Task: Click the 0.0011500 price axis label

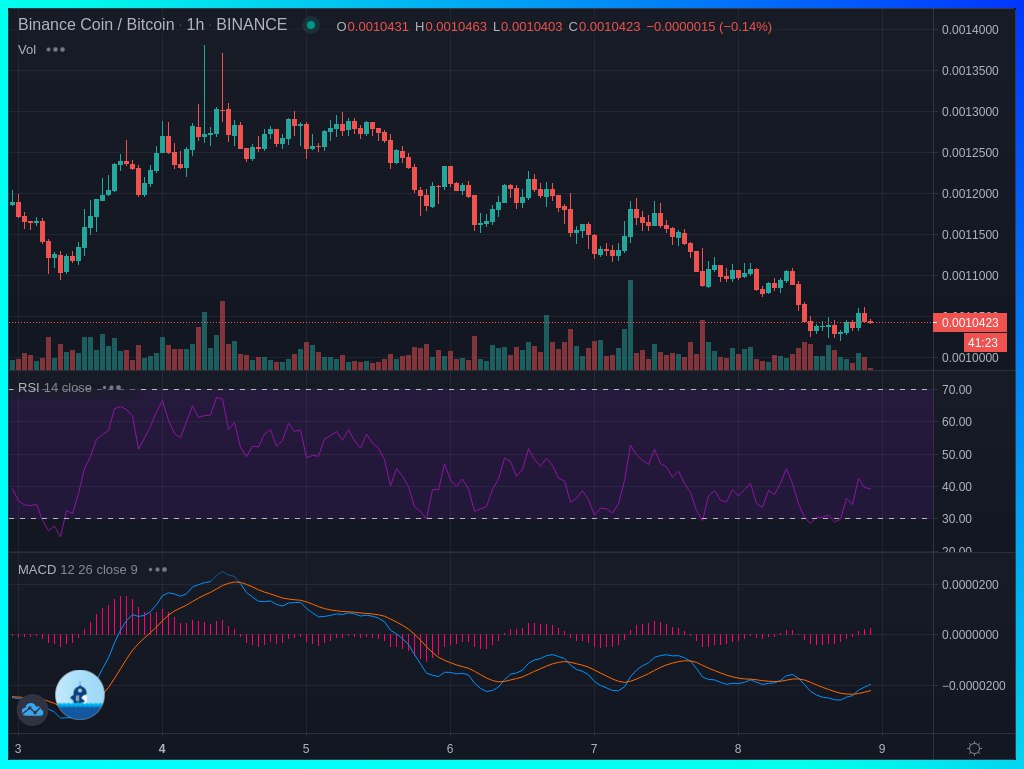Action: point(970,234)
